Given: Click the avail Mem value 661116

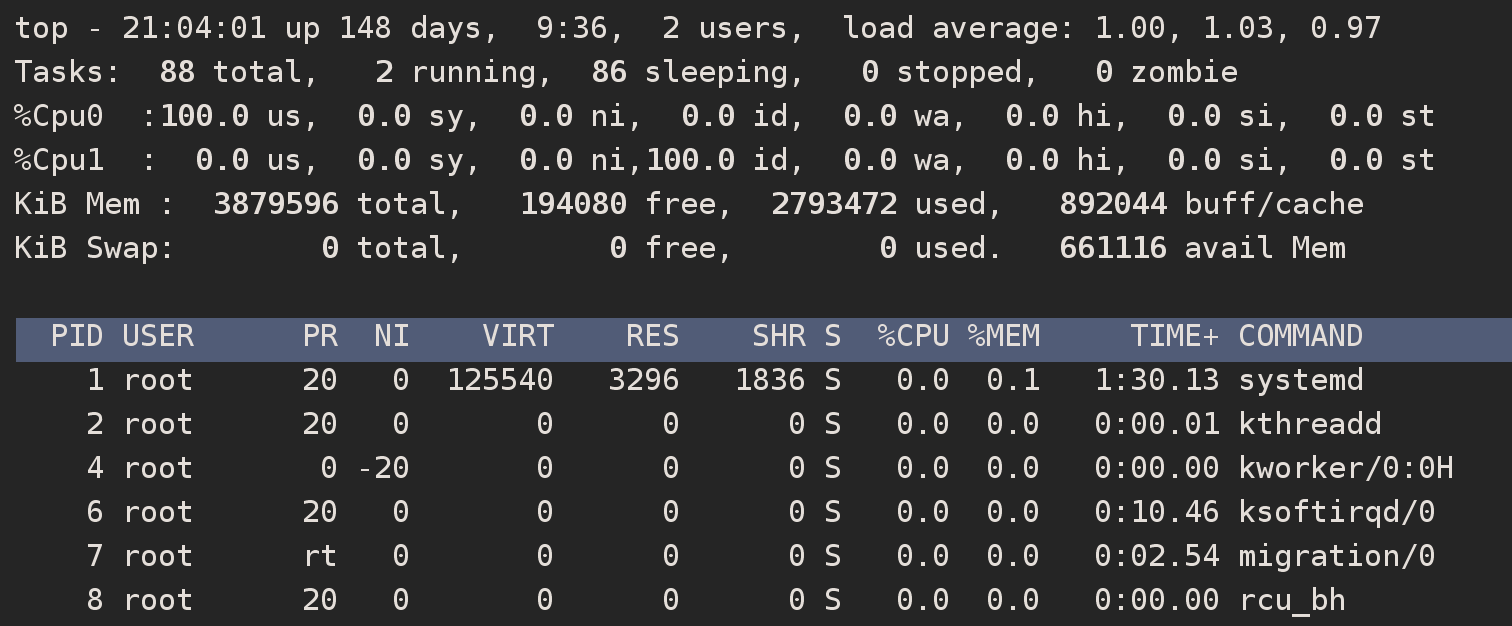Looking at the screenshot, I should coord(1112,248).
